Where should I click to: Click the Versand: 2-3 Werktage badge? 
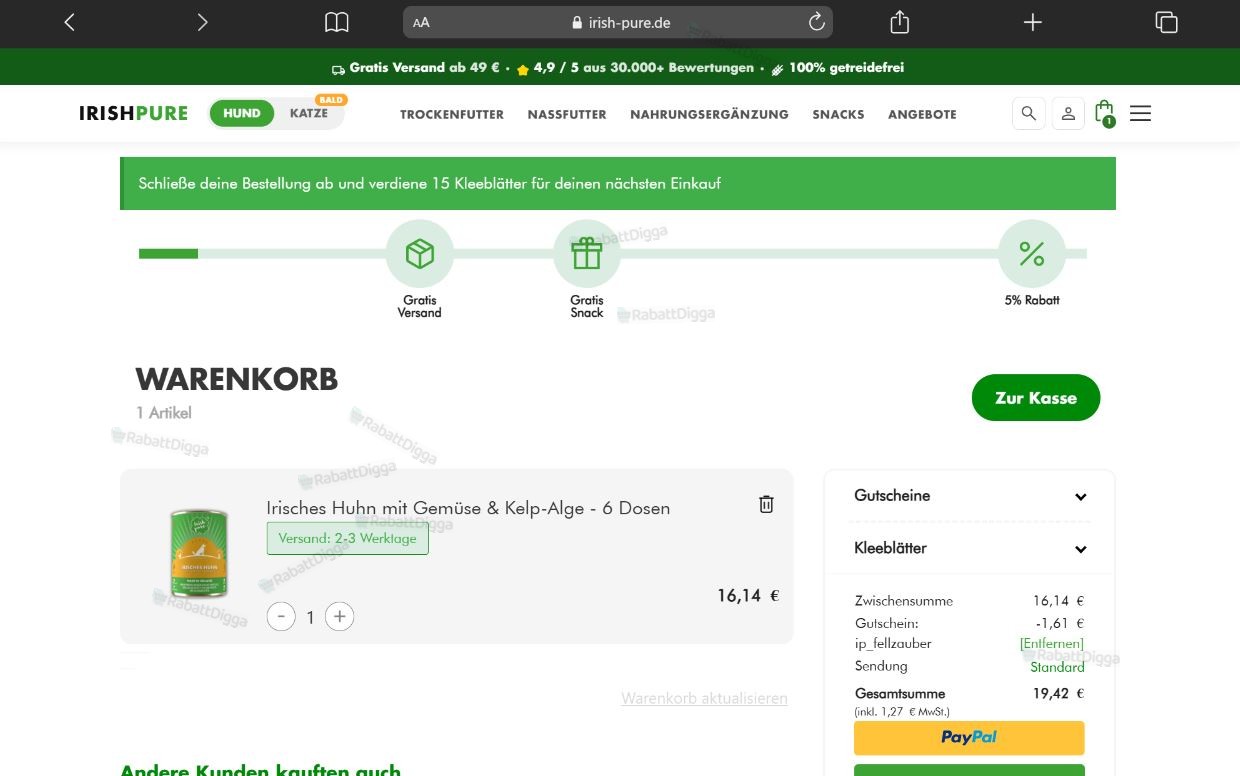[x=348, y=538]
